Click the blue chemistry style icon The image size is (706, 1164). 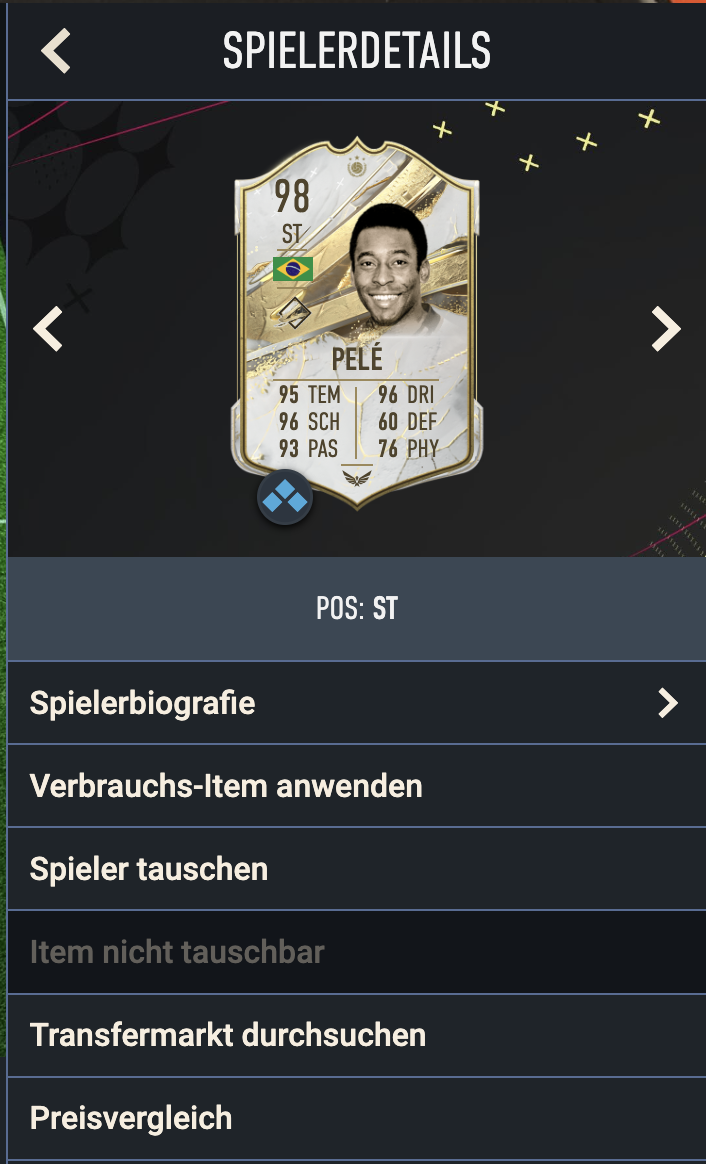click(285, 498)
